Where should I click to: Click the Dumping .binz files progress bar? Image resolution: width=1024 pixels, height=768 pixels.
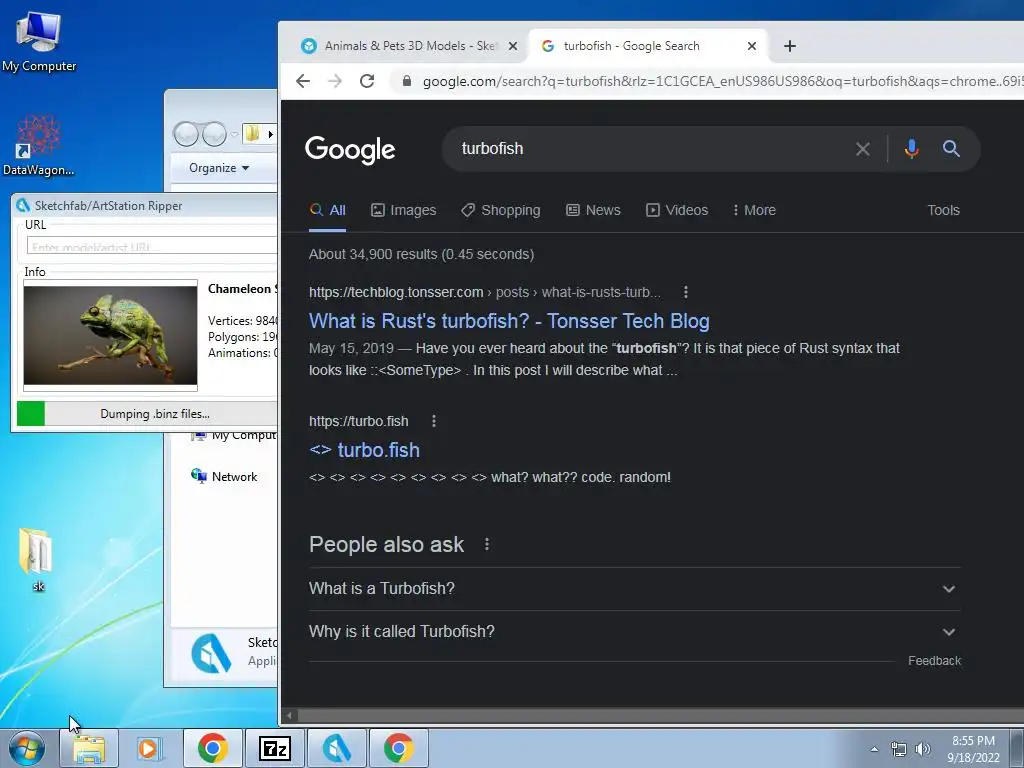point(147,413)
